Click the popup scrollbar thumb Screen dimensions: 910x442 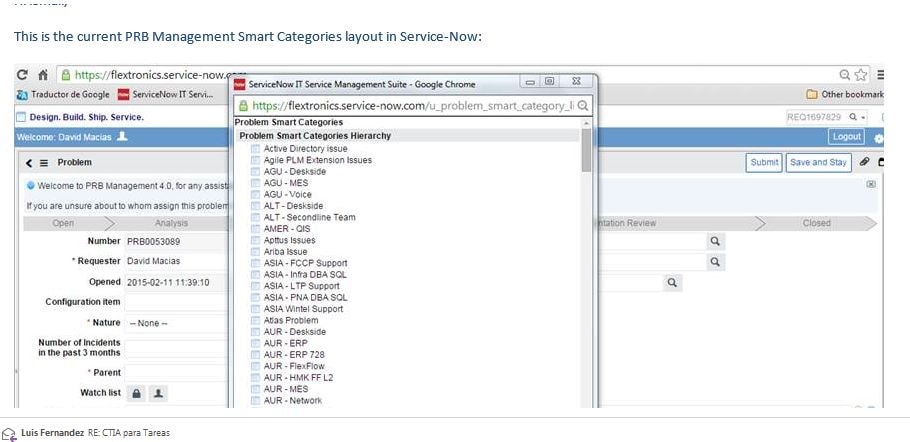pyautogui.click(x=586, y=150)
